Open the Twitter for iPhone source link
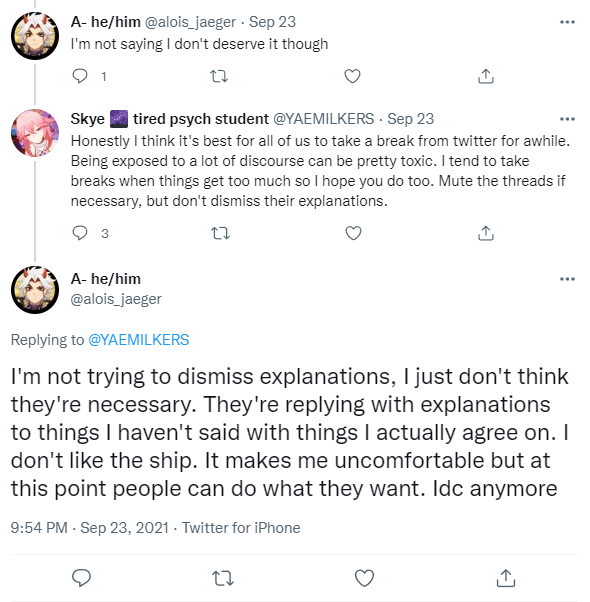Screen dimensions: 590x602 point(241,528)
